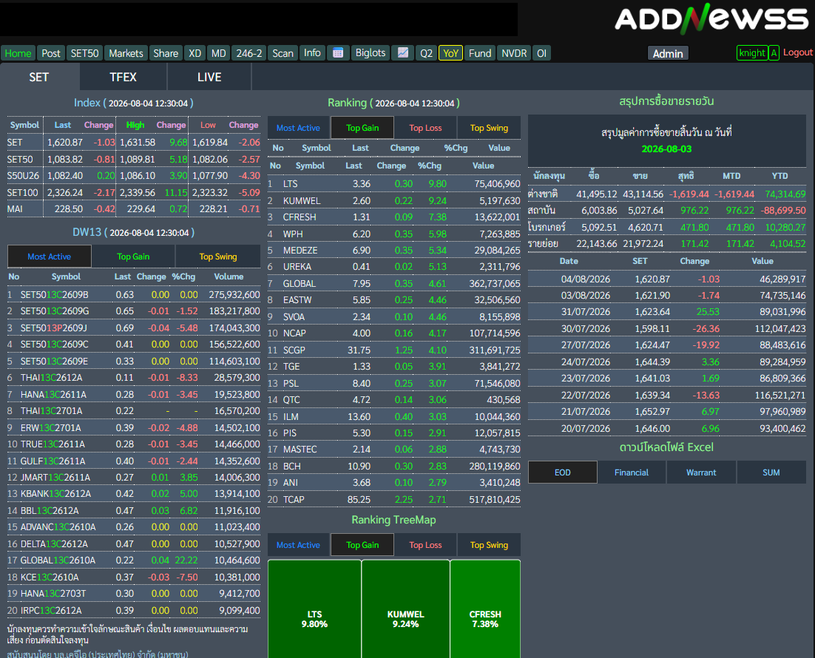Click the SET5013C2609B warrant row
This screenshot has height=658, width=815.
point(134,295)
